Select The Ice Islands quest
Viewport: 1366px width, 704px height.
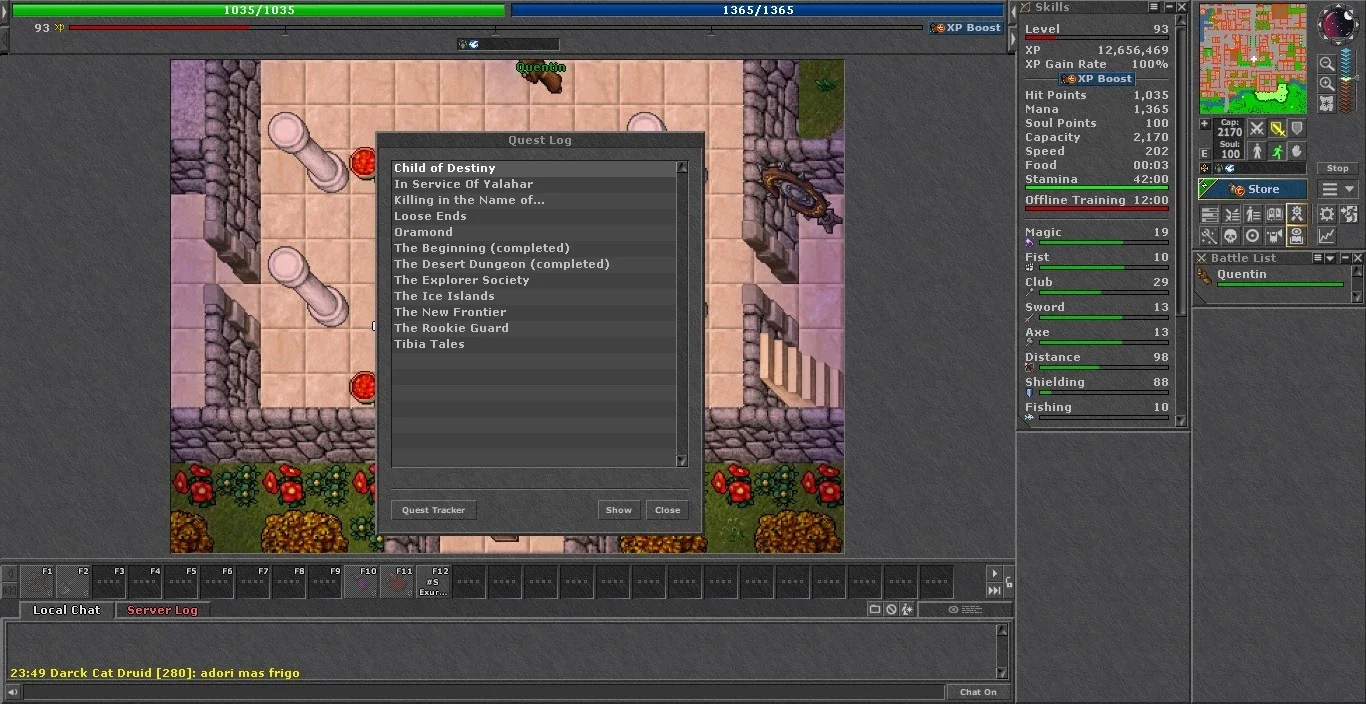(534, 296)
